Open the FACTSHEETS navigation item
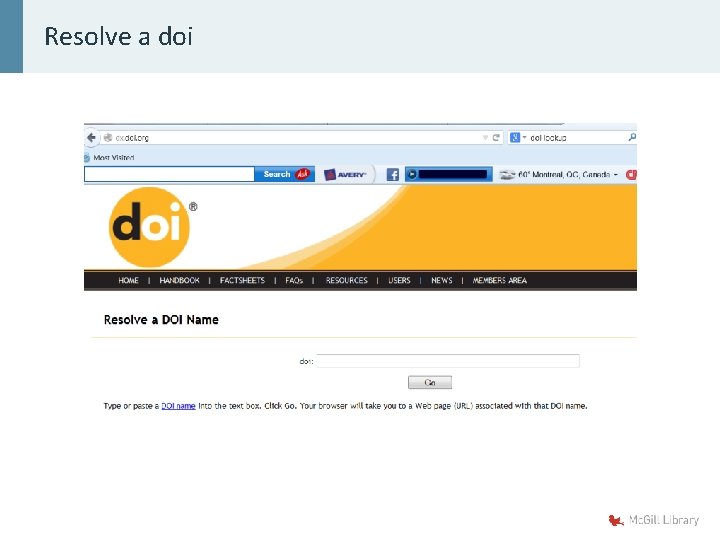This screenshot has width=720, height=540. click(242, 280)
